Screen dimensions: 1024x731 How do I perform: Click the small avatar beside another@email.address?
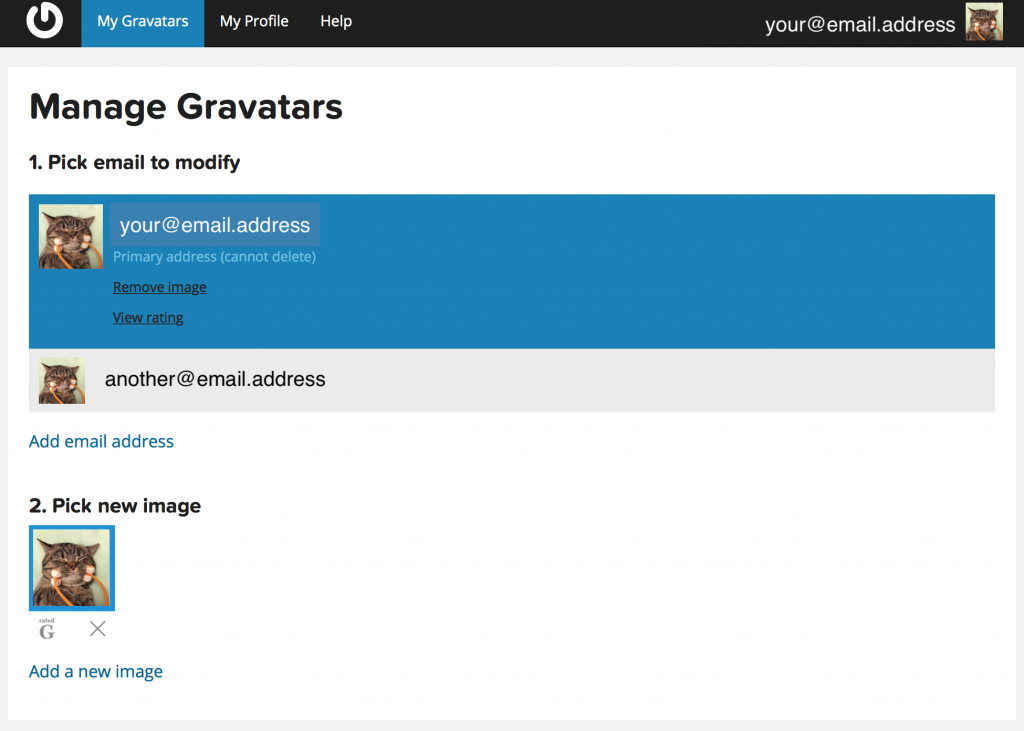pyautogui.click(x=62, y=381)
